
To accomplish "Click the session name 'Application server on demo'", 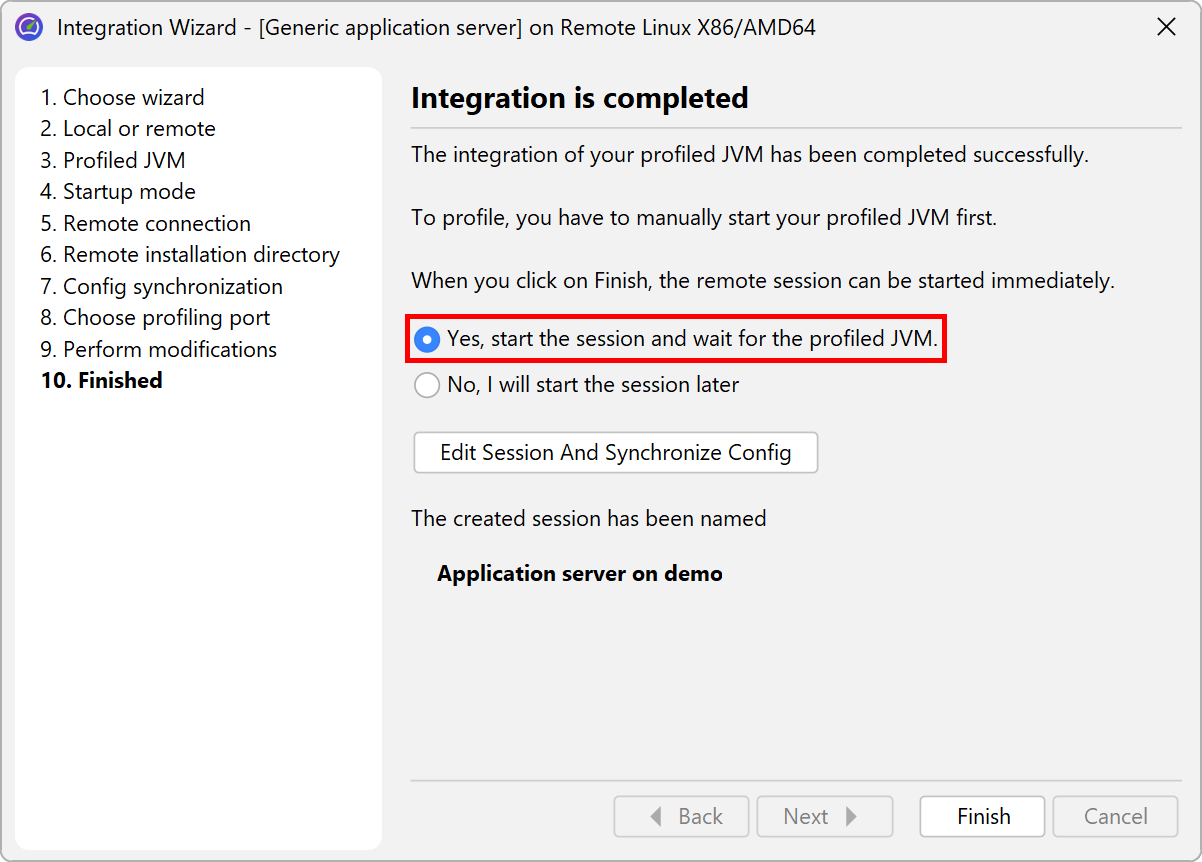I will pyautogui.click(x=579, y=574).
